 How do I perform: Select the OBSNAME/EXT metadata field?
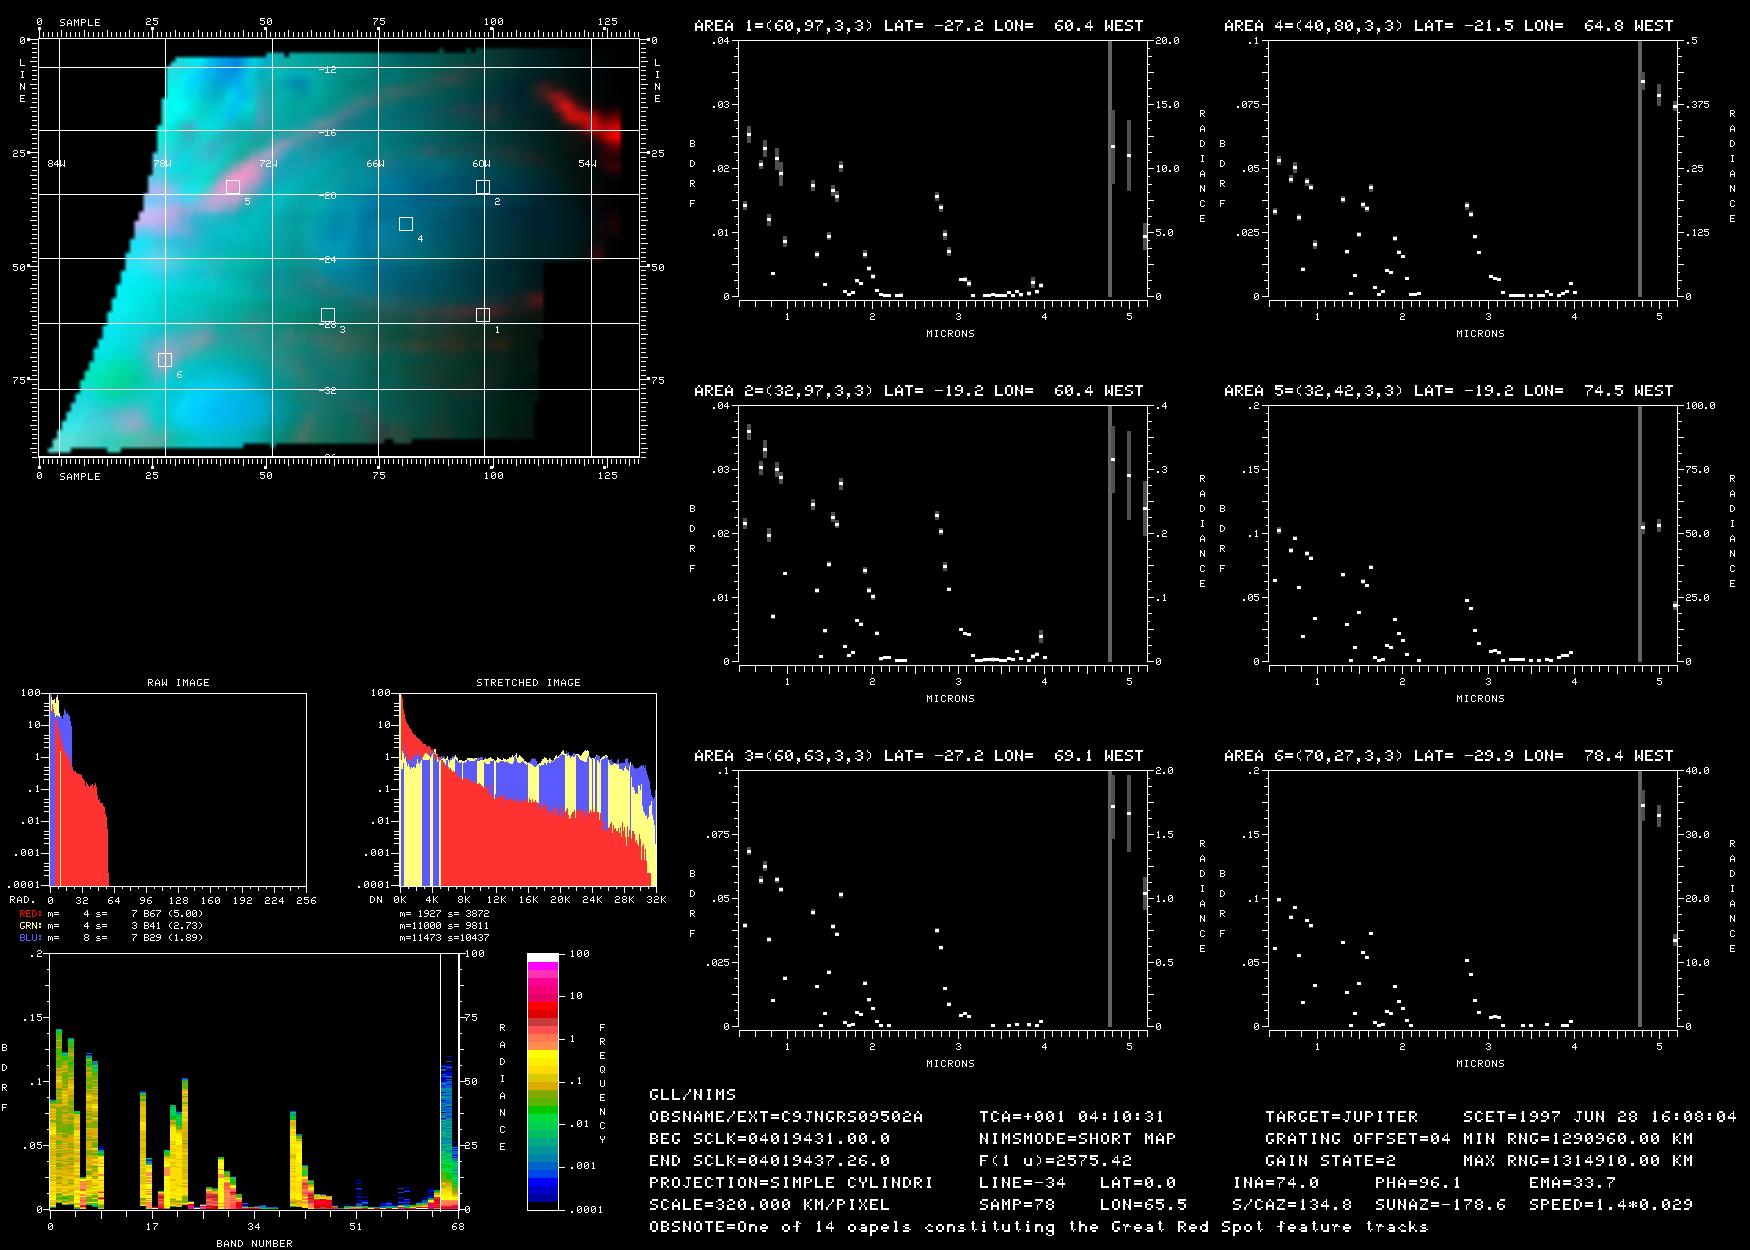point(786,1117)
